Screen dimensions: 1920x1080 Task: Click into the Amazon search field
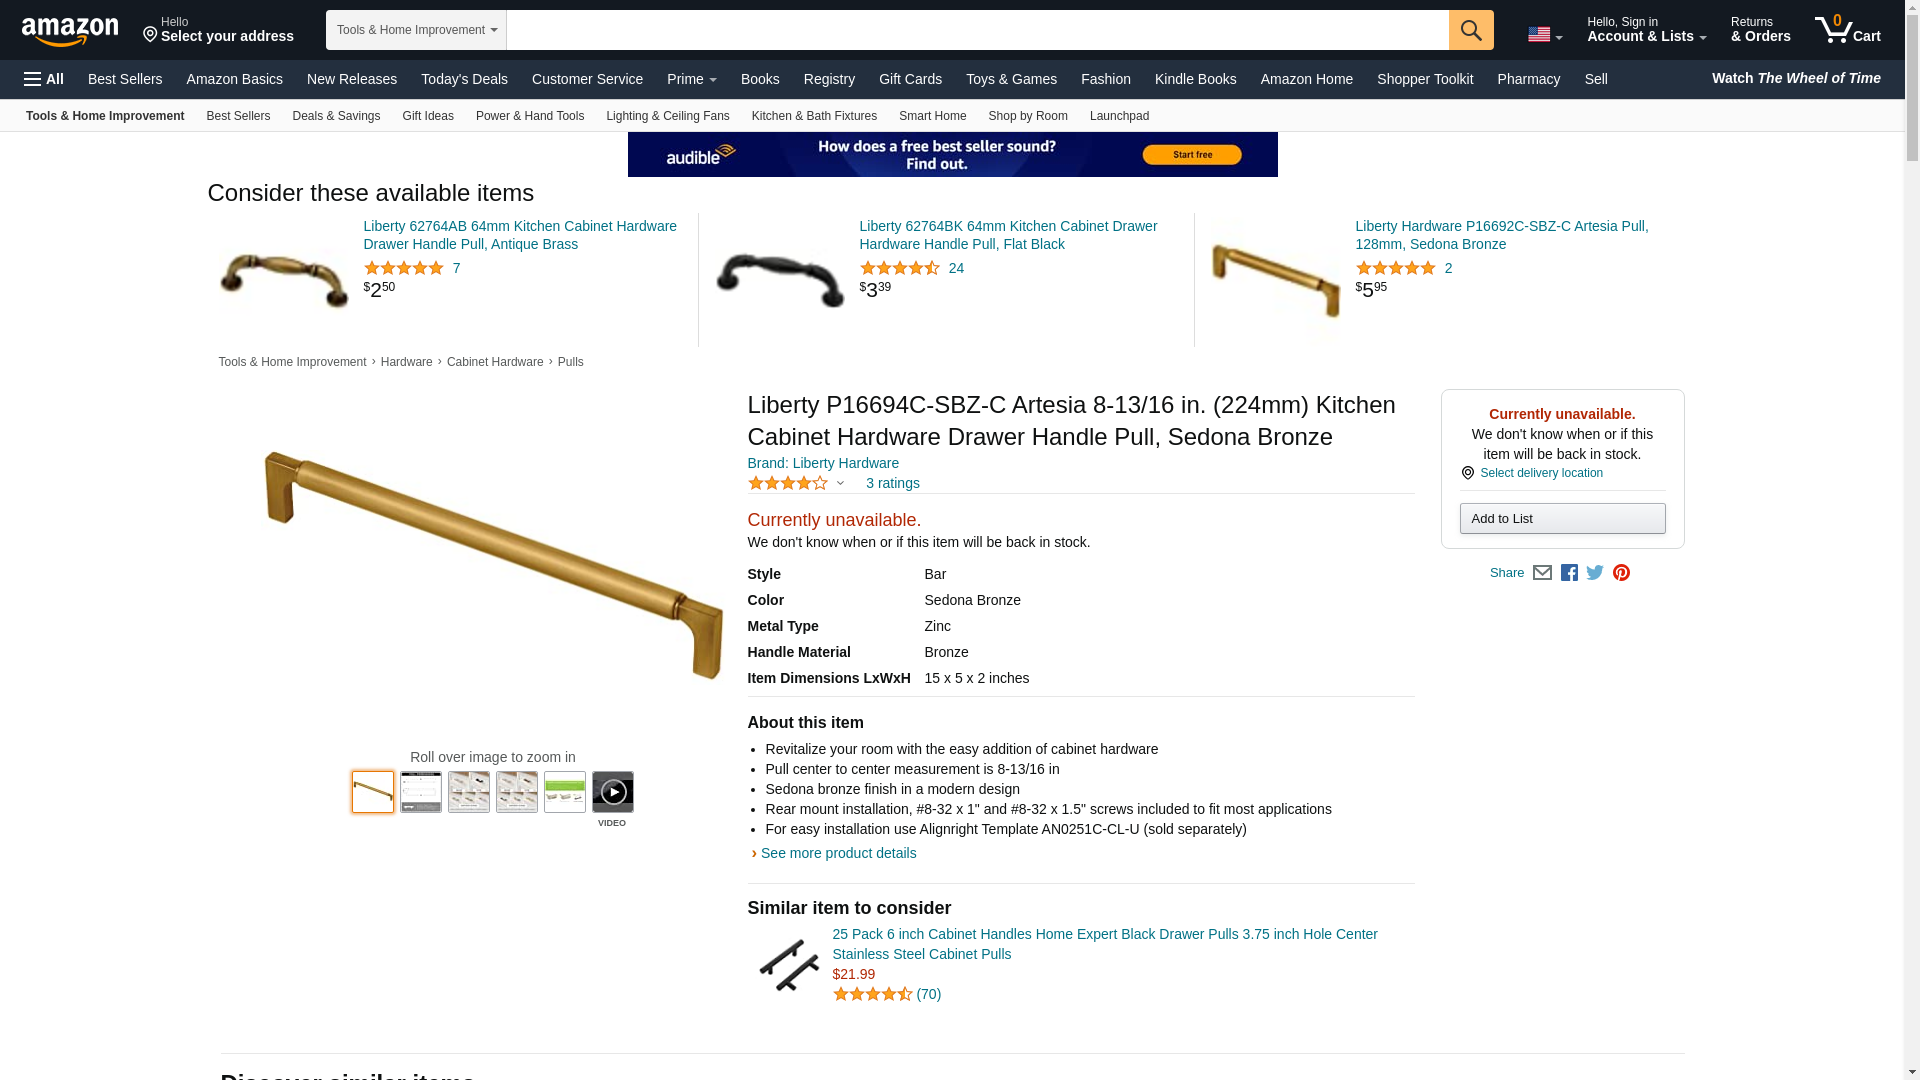pyautogui.click(x=977, y=30)
